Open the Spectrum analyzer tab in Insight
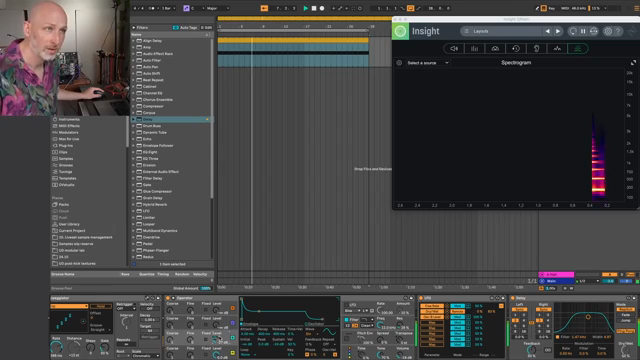This screenshot has width=640, height=360. pos(557,49)
